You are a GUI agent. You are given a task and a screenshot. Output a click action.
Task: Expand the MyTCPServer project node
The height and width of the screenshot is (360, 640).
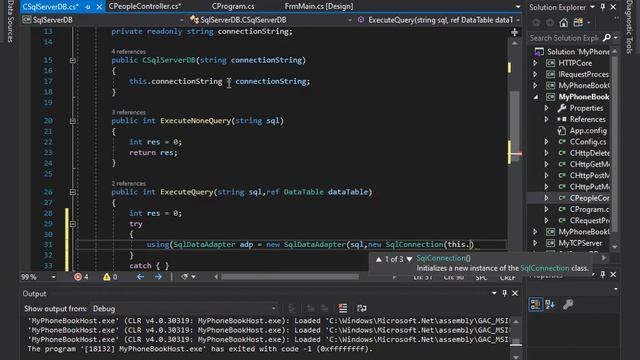536,243
